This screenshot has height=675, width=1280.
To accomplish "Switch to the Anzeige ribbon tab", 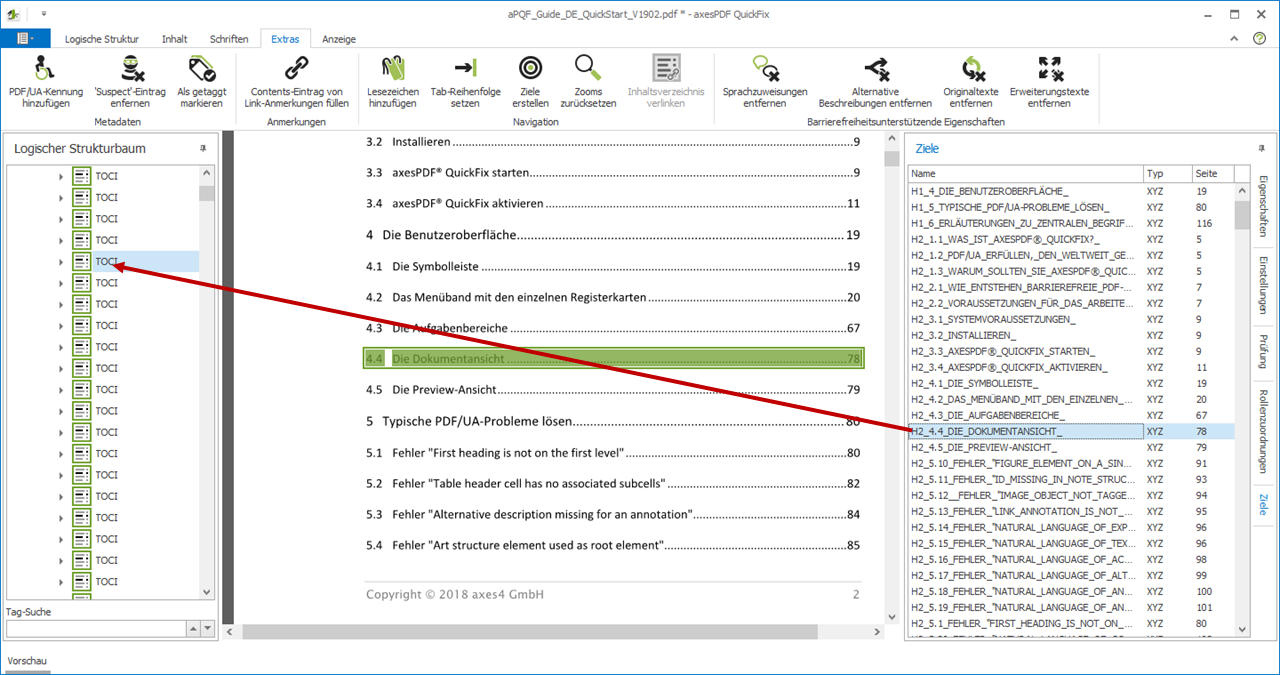I will point(339,39).
